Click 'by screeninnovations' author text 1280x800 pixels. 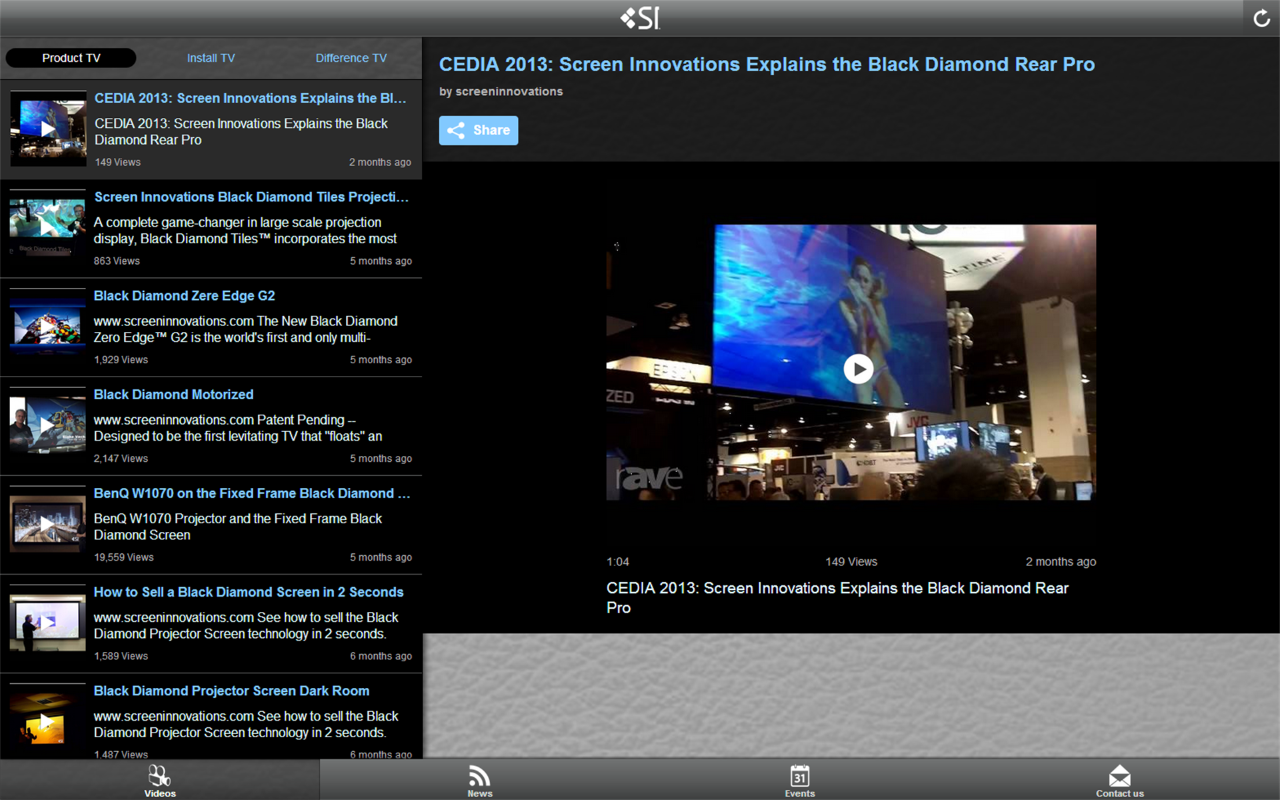pyautogui.click(x=501, y=92)
